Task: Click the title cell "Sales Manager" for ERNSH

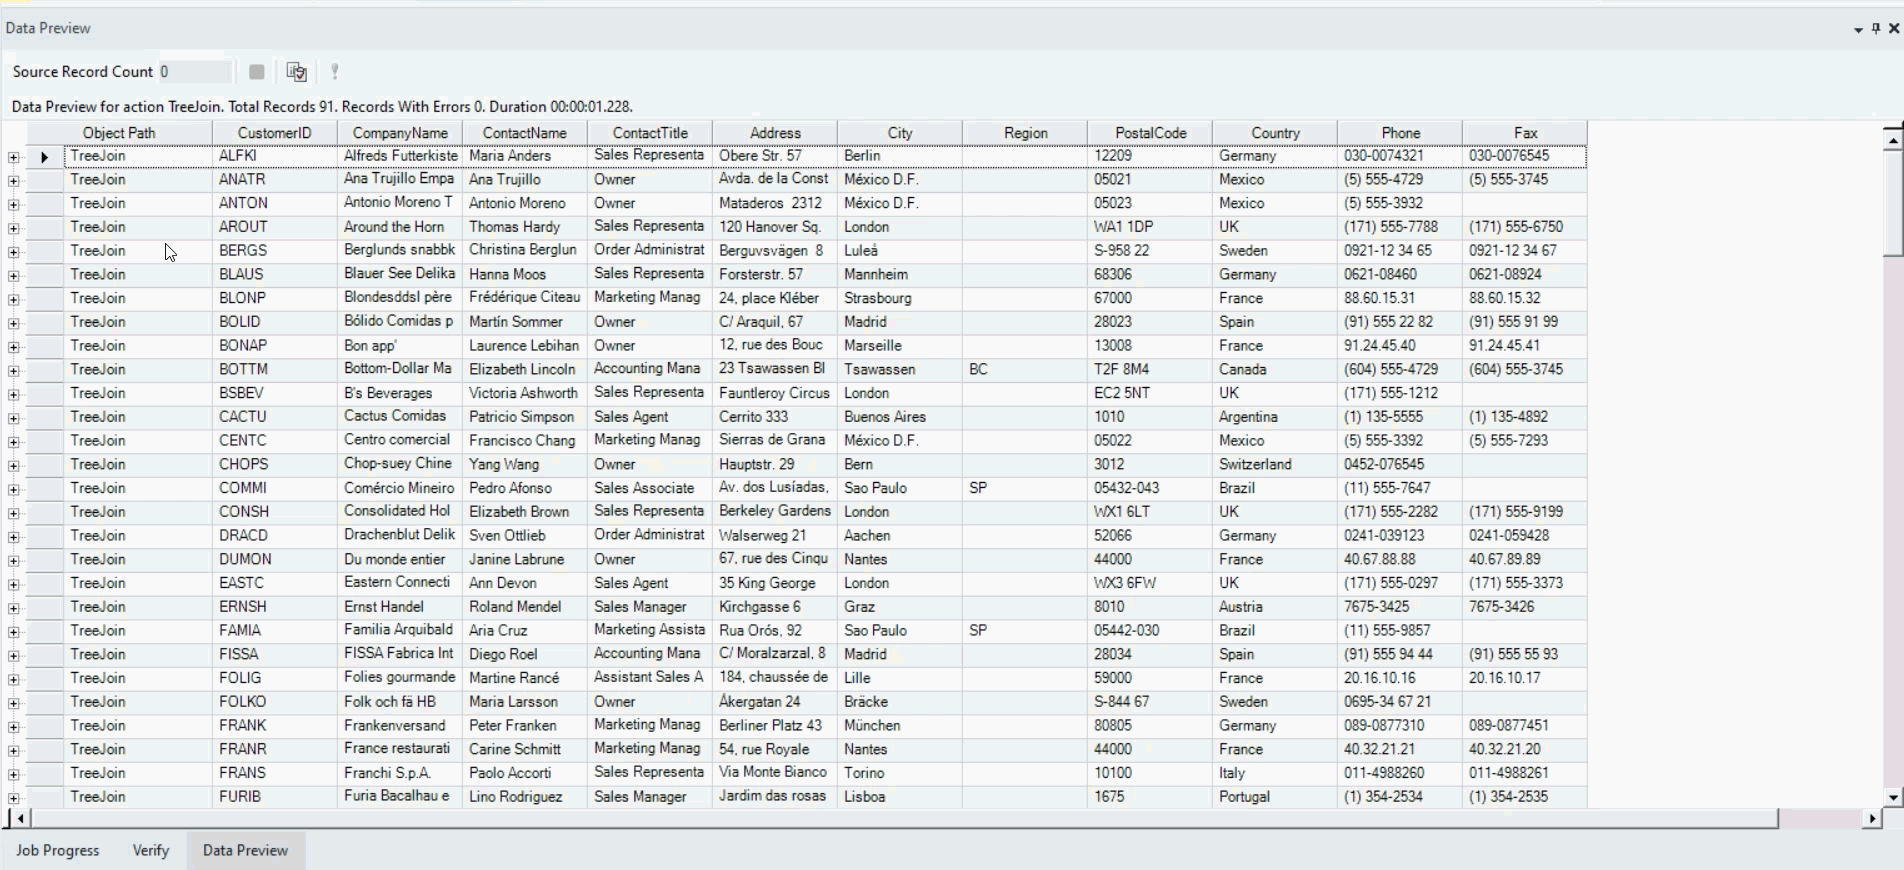Action: tap(650, 607)
